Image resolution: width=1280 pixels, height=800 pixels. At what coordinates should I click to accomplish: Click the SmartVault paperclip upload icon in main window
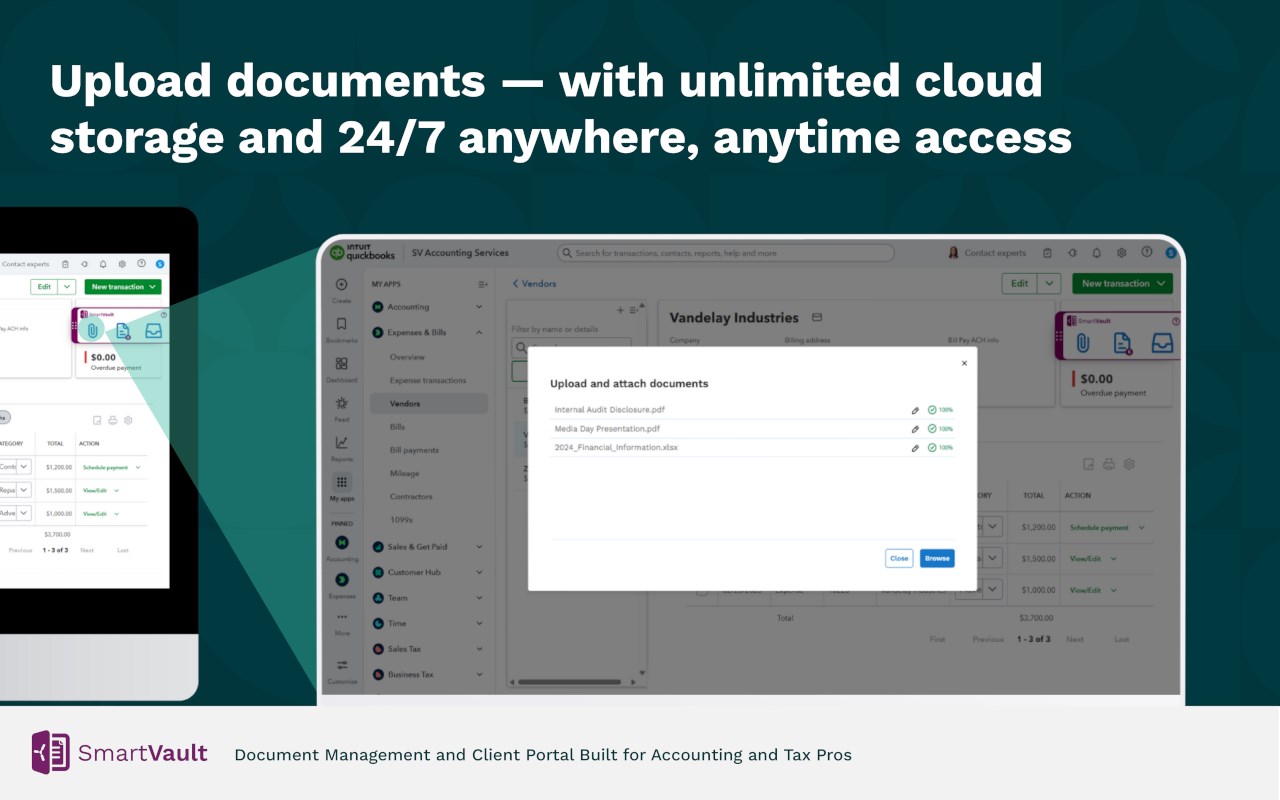tap(1082, 343)
